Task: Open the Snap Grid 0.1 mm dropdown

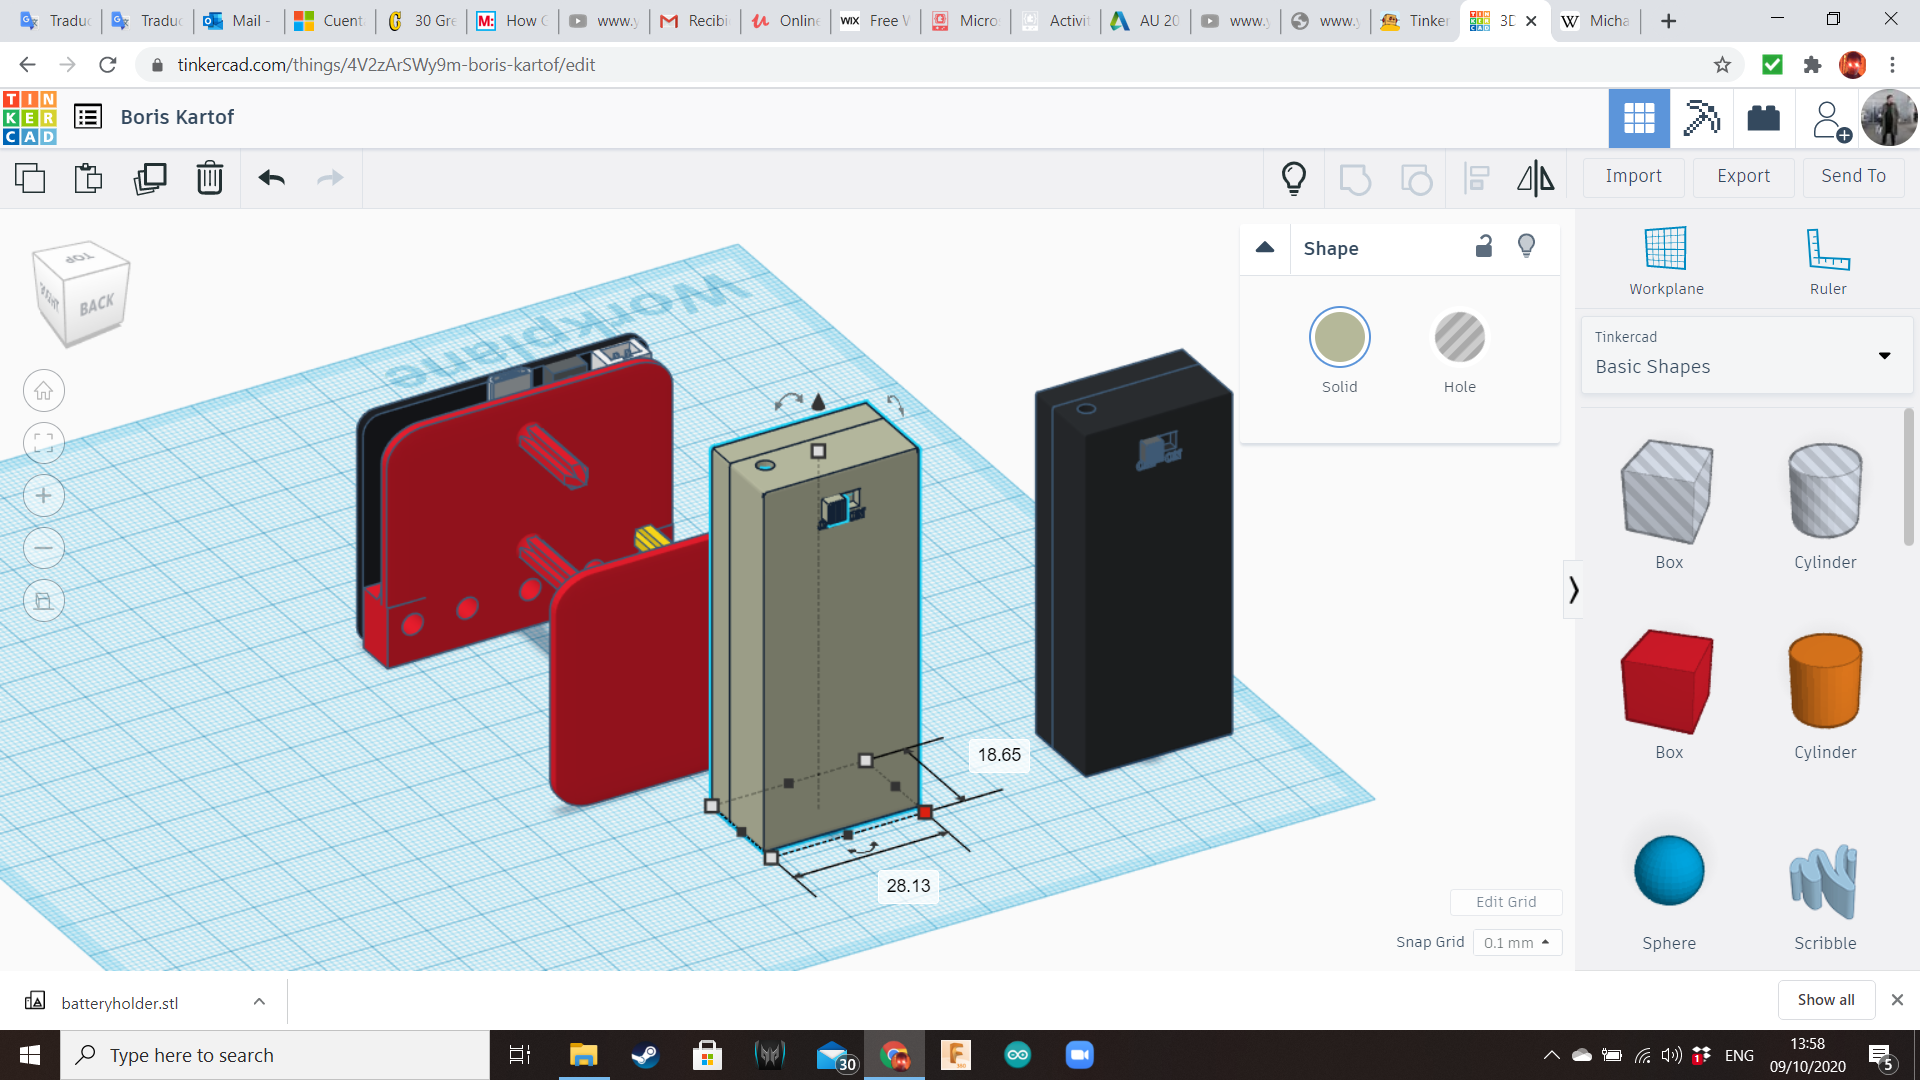Action: pos(1516,942)
